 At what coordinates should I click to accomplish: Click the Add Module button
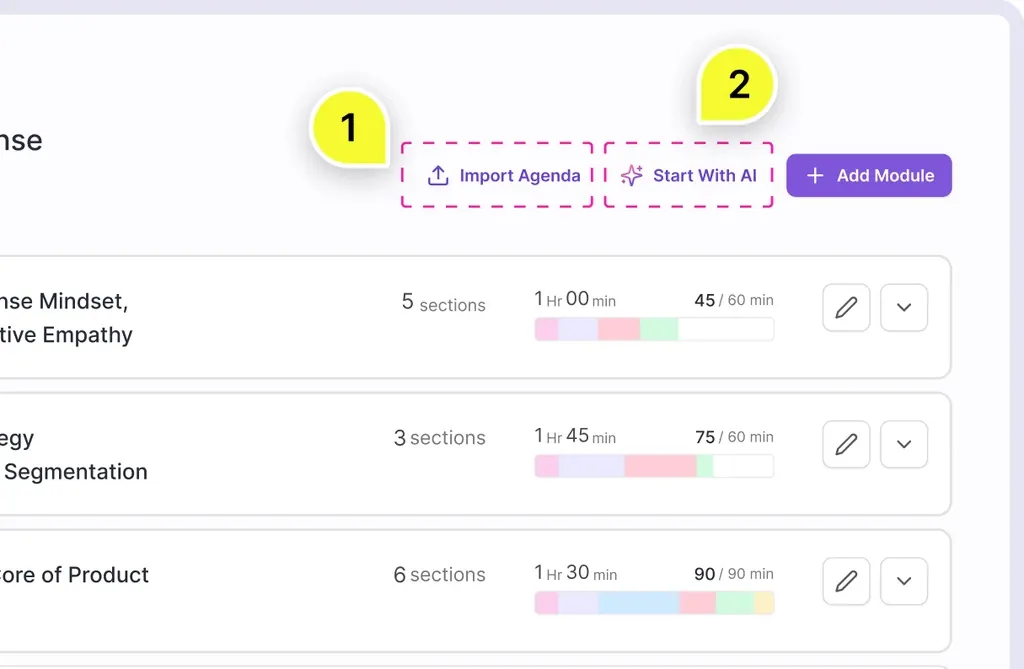coord(869,175)
